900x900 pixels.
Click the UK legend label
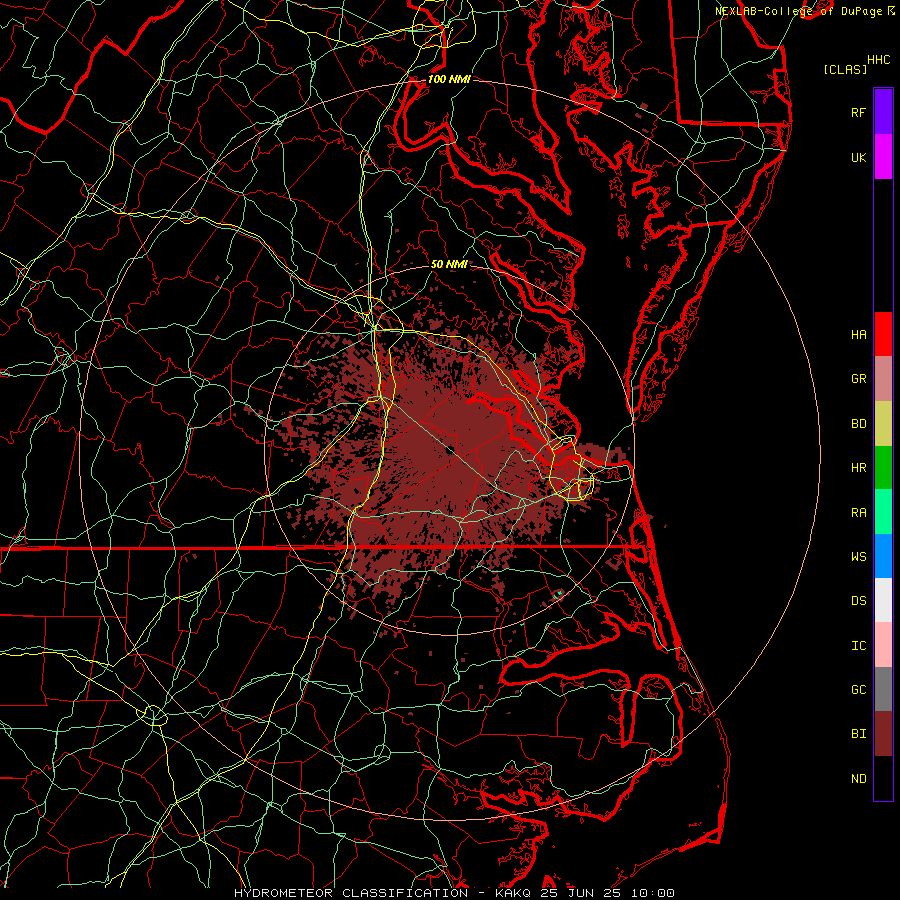[x=858, y=157]
